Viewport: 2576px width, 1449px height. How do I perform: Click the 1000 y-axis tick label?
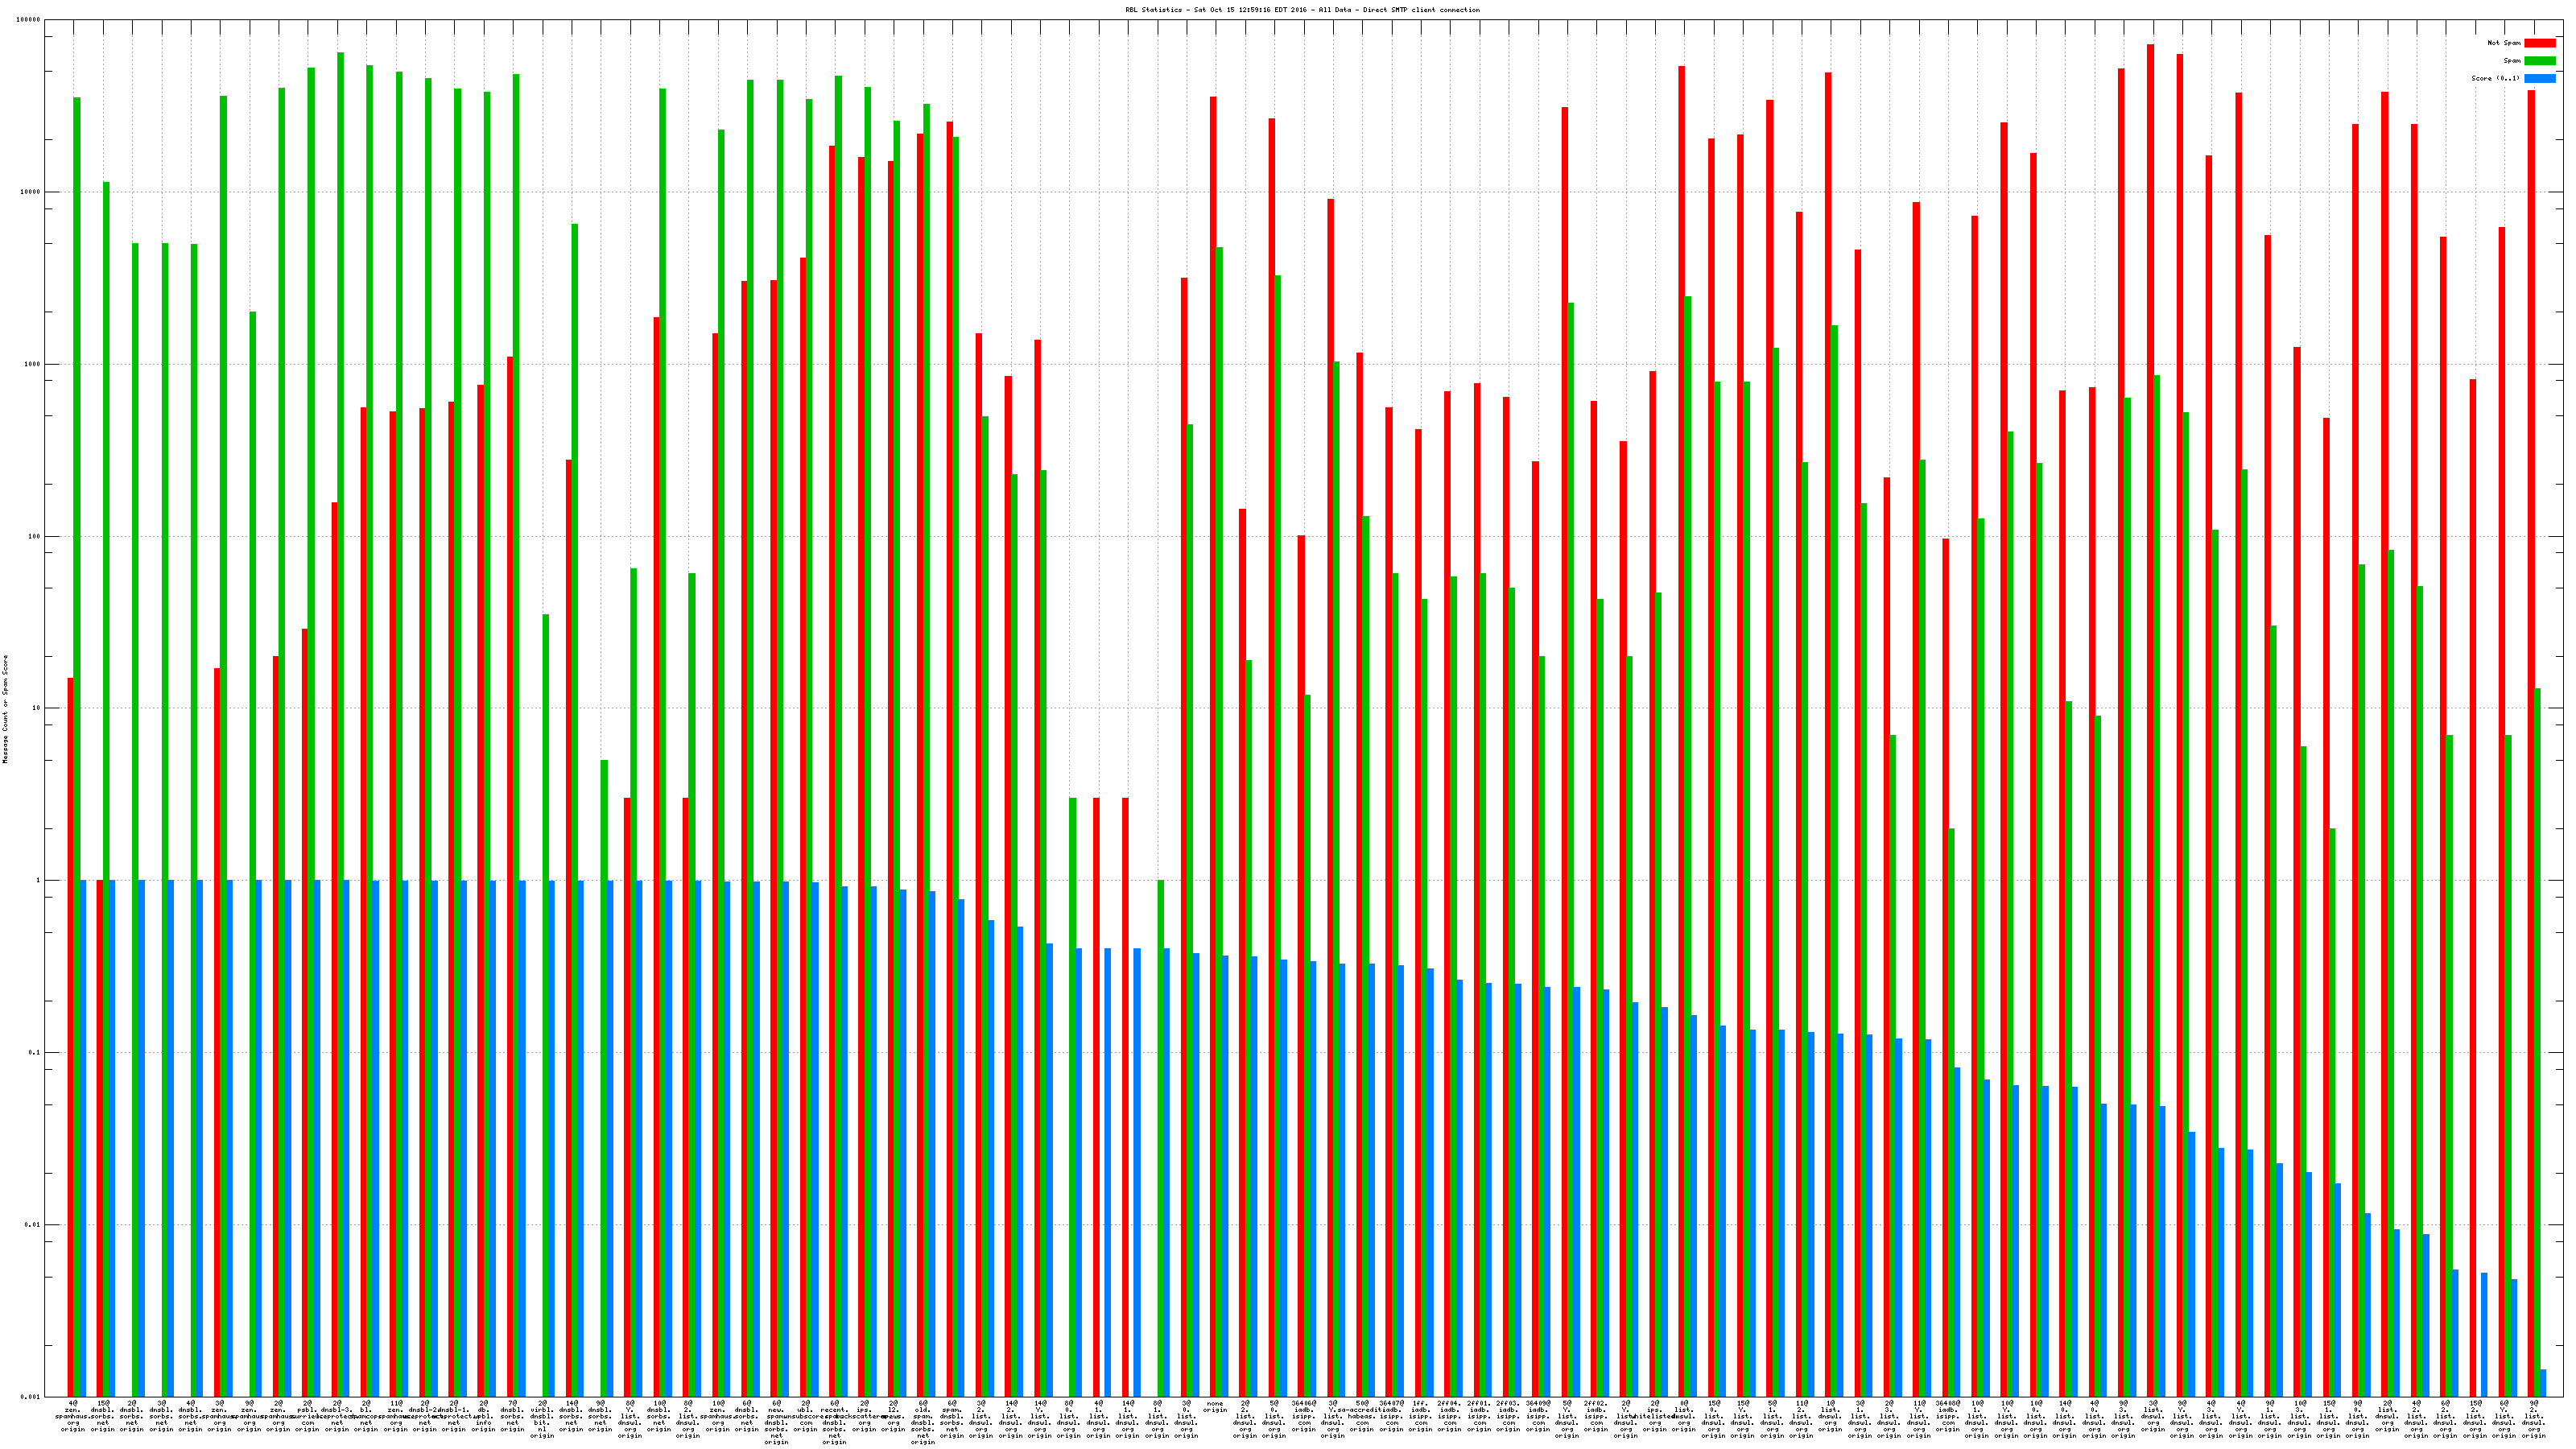pos(33,364)
